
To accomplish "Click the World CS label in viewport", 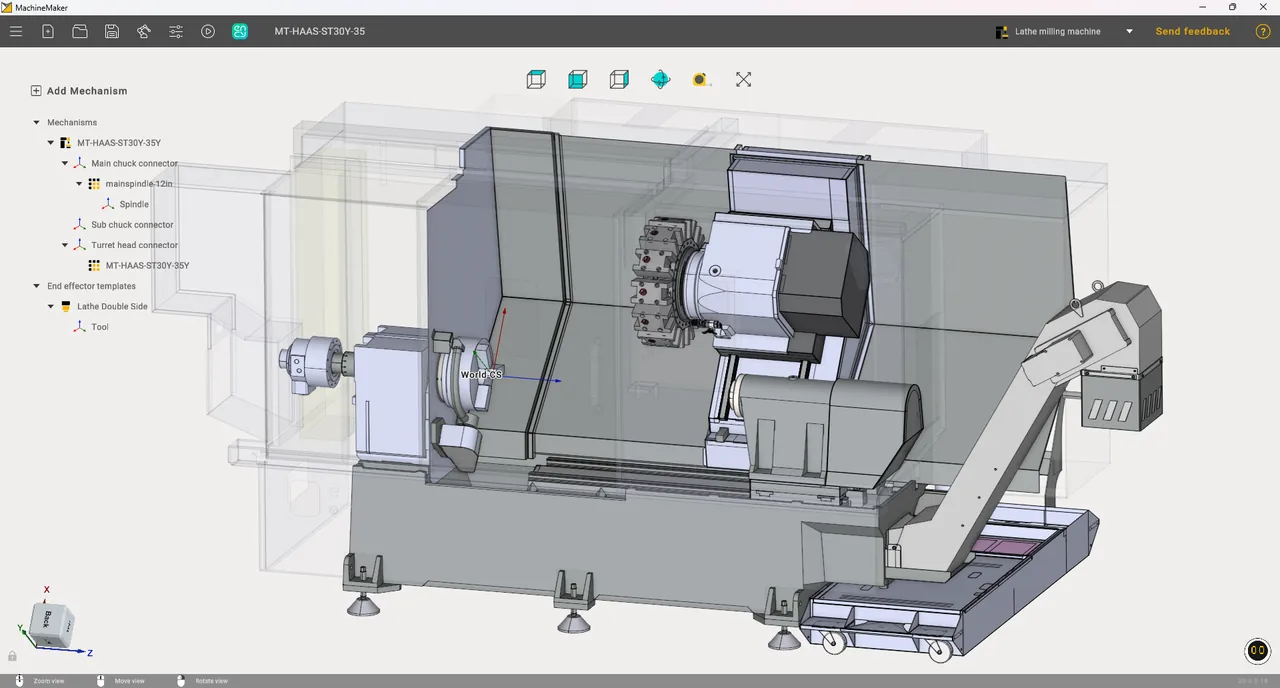I will tap(481, 375).
